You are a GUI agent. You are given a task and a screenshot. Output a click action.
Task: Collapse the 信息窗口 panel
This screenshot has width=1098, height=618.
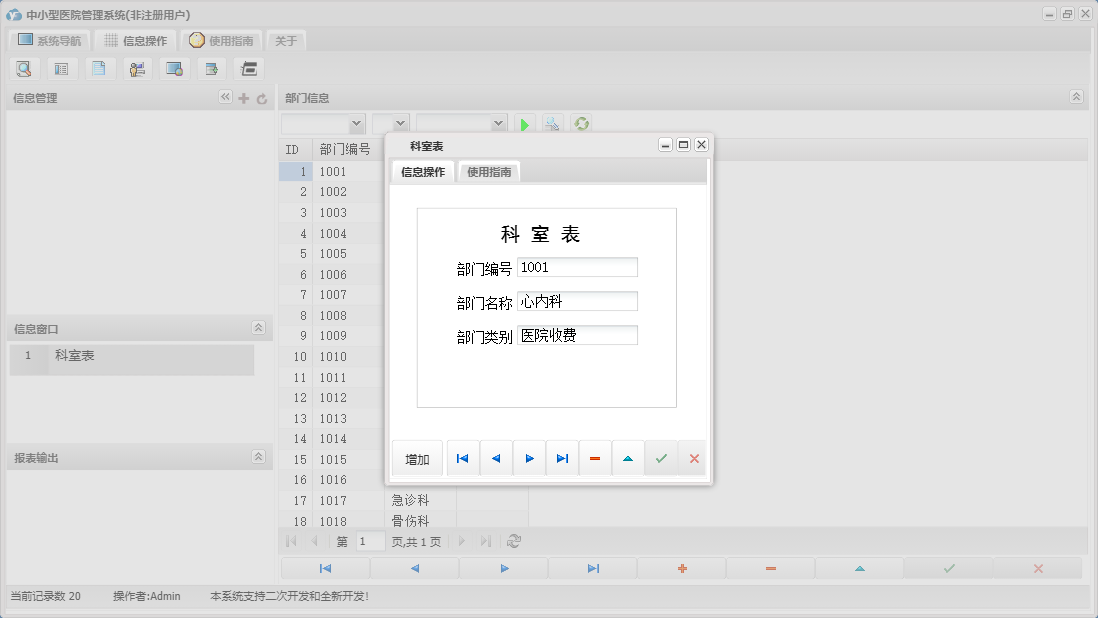point(257,327)
